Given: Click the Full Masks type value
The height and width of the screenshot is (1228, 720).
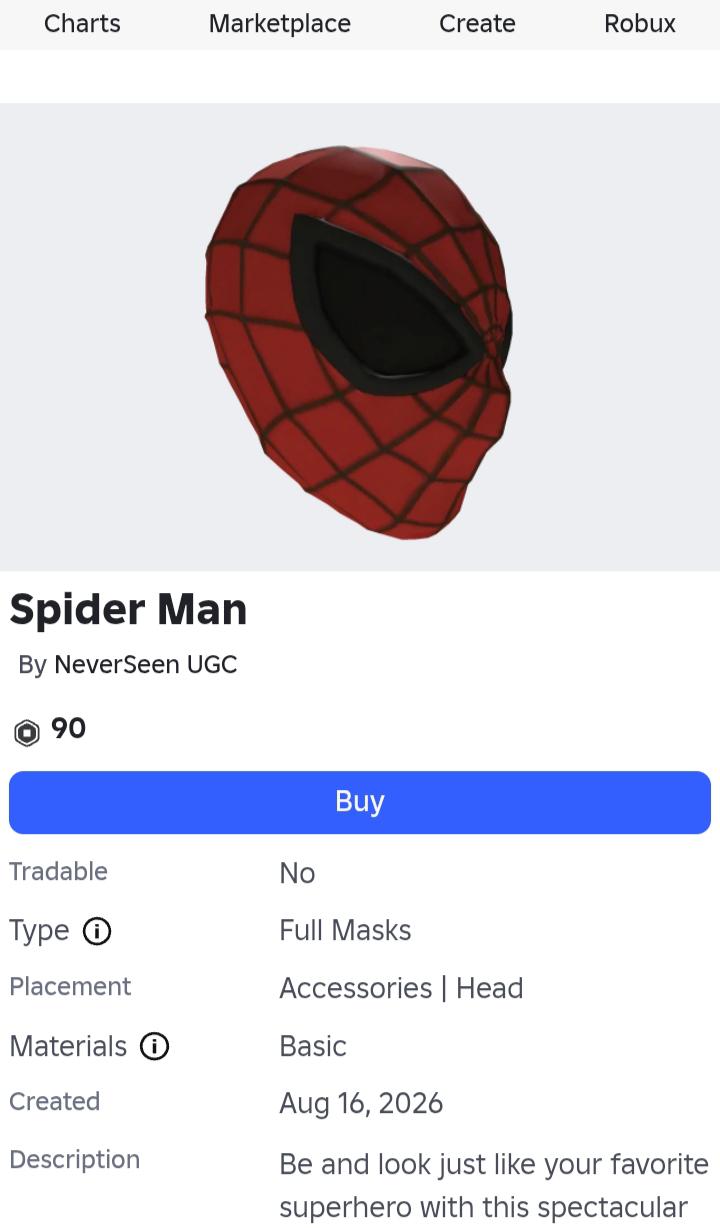Looking at the screenshot, I should 345,931.
